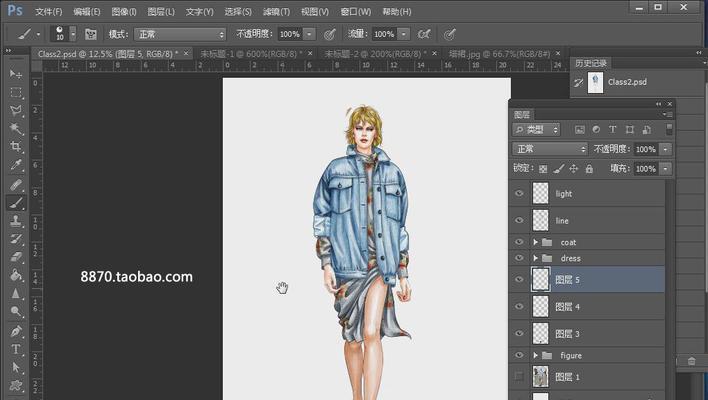Select the Magic Wand tool
The height and width of the screenshot is (400, 708).
click(16, 129)
